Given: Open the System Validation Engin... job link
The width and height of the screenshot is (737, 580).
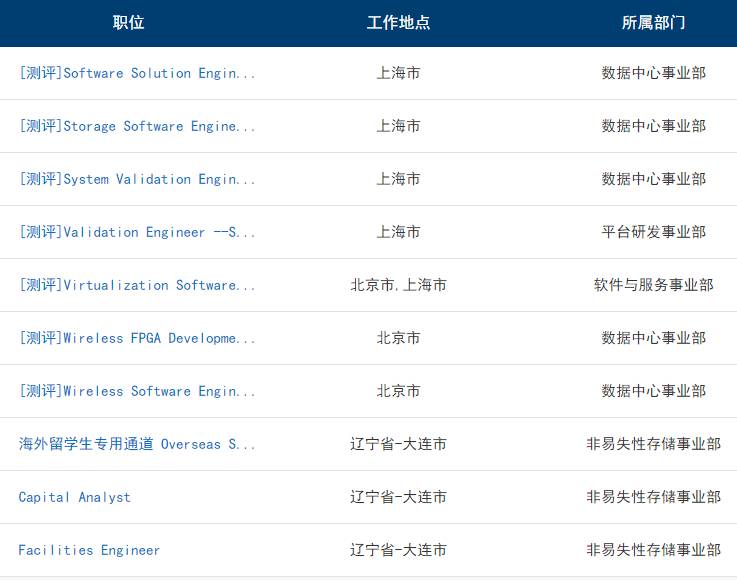Looking at the screenshot, I should (x=137, y=180).
